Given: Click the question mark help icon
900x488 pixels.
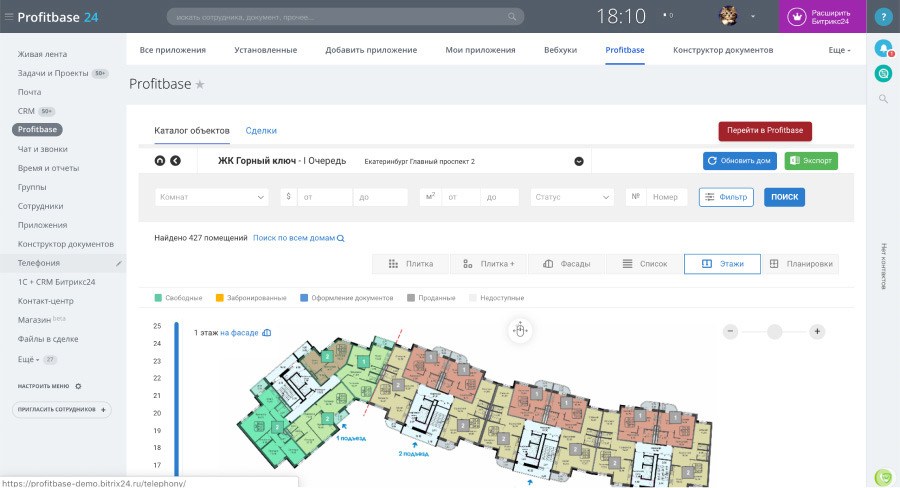Looking at the screenshot, I should click(883, 17).
